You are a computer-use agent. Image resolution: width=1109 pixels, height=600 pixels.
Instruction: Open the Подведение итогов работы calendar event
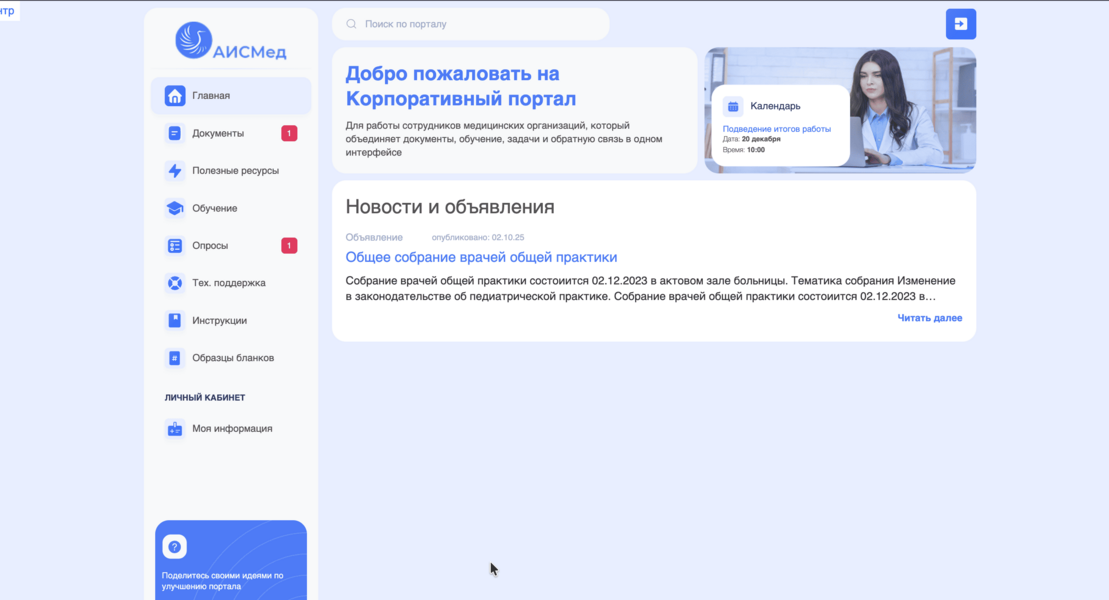coord(777,129)
